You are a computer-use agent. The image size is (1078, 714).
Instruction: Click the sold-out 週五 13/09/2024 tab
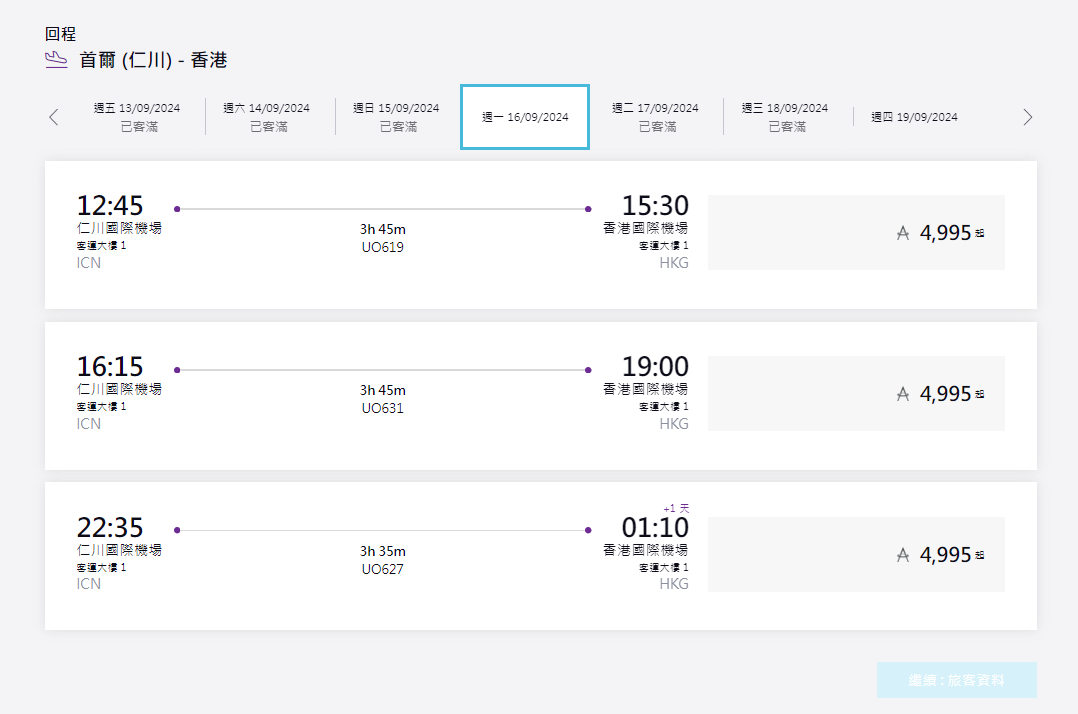138,116
